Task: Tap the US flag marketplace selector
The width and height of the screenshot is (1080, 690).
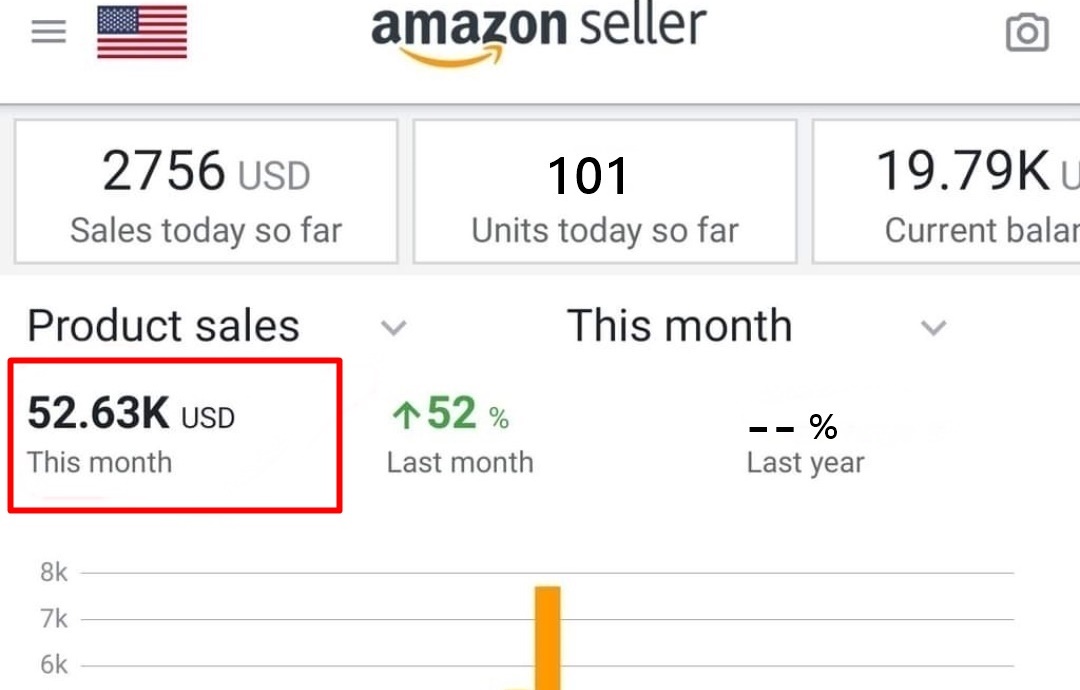Action: (142, 31)
